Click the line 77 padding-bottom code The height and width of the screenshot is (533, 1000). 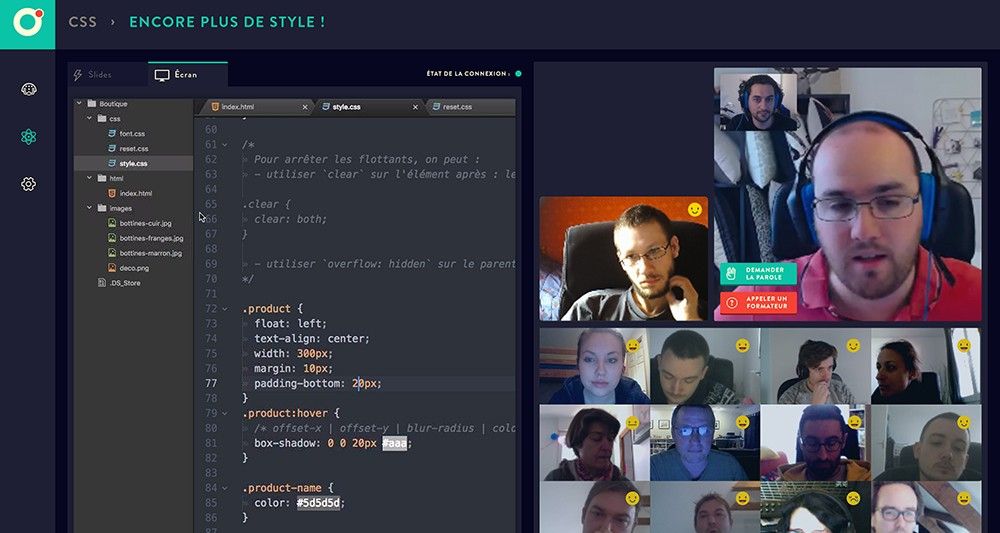pyautogui.click(x=318, y=383)
